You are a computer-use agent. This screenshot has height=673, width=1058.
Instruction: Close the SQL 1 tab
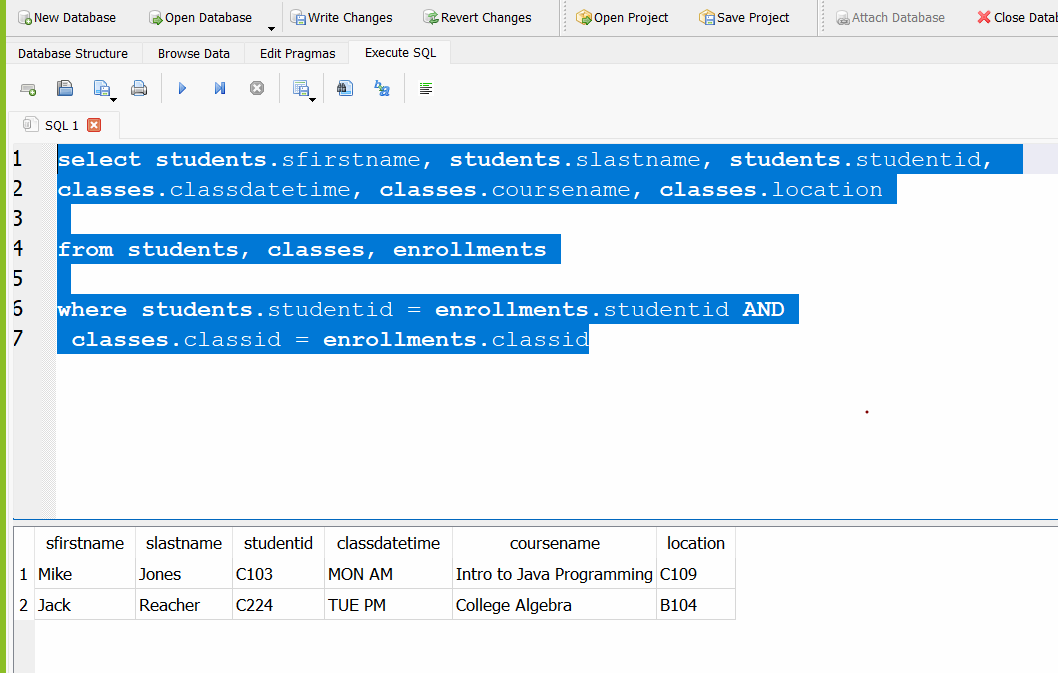94,125
